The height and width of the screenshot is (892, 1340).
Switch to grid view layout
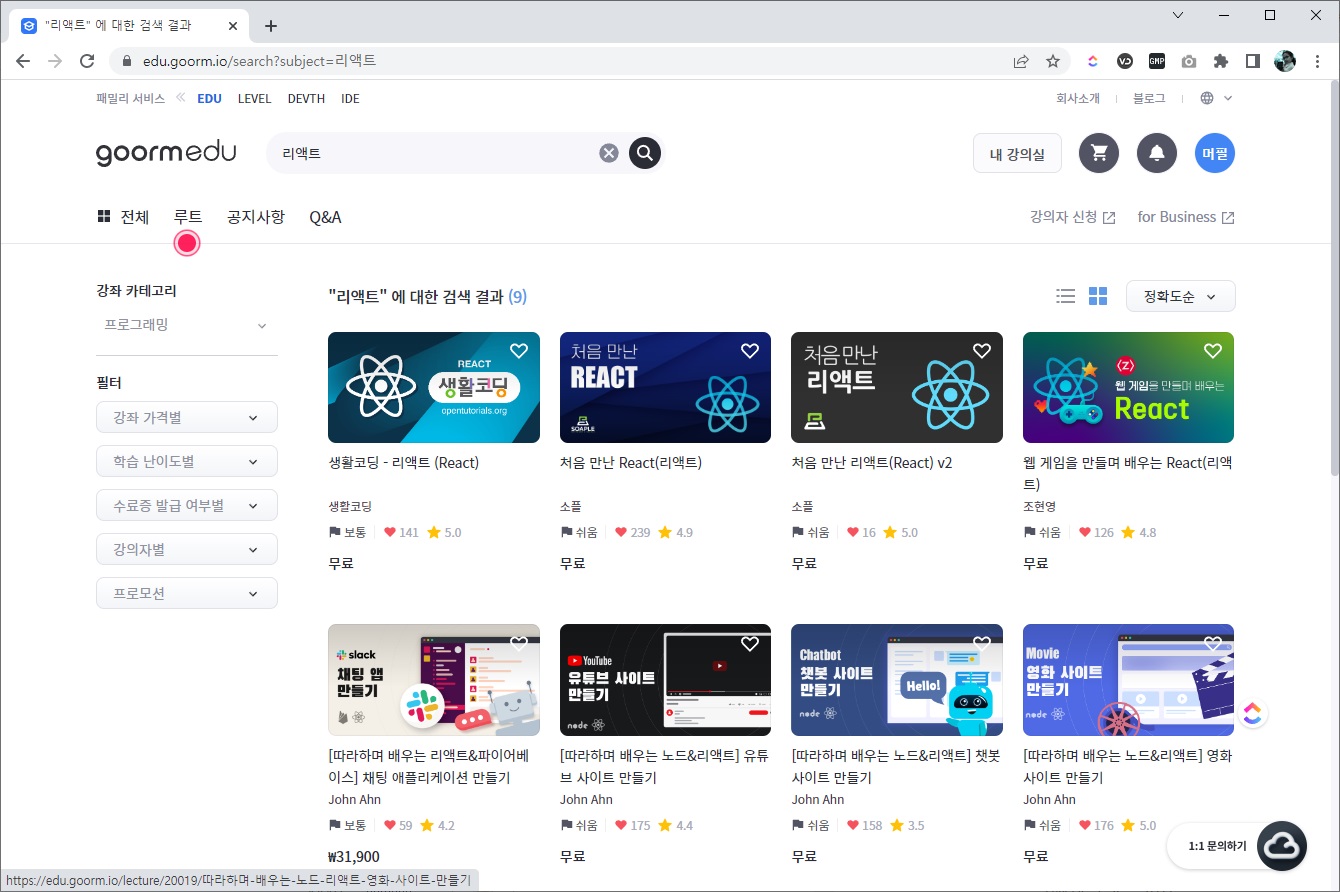(1098, 296)
